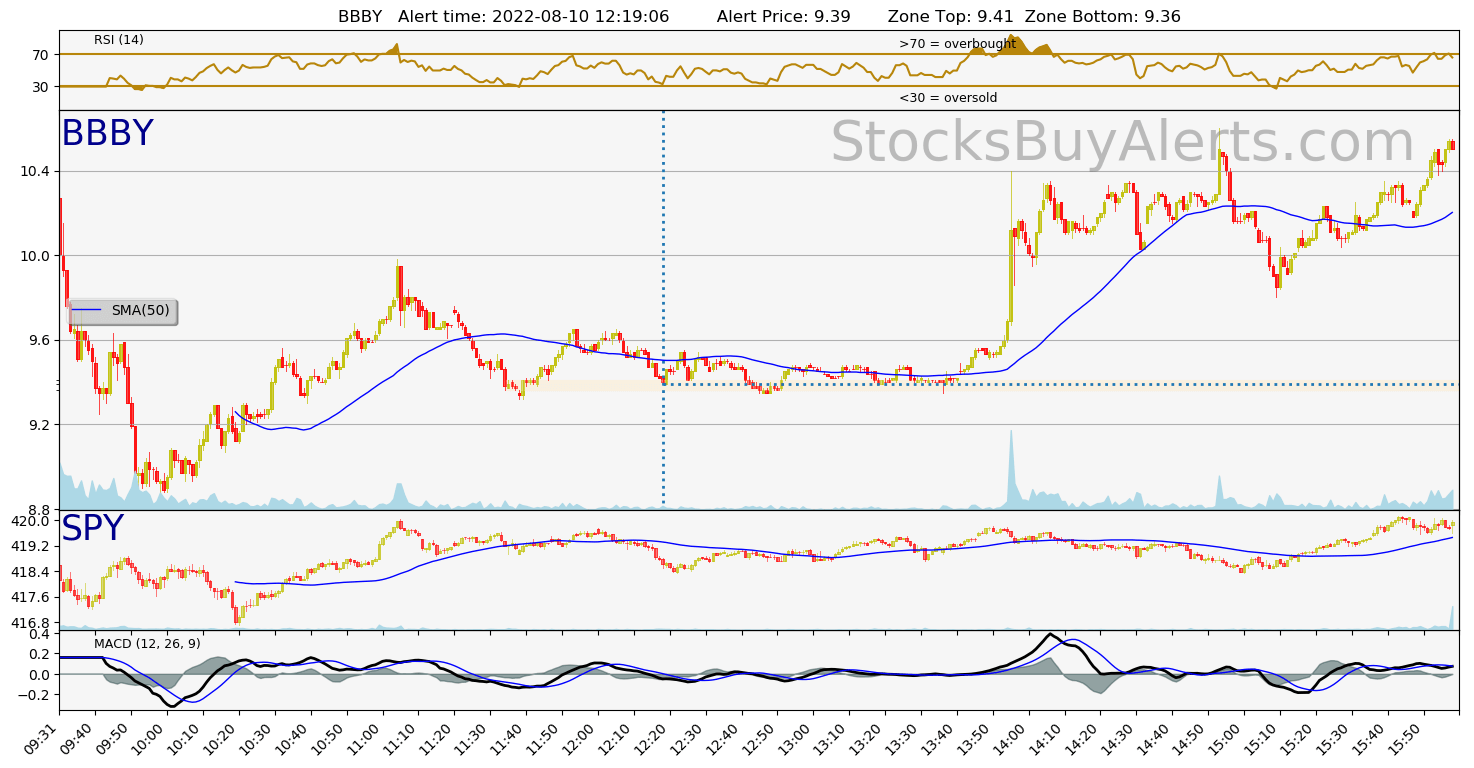1474x768 pixels.
Task: Click the SMA(50) legend box
Action: [x=123, y=311]
